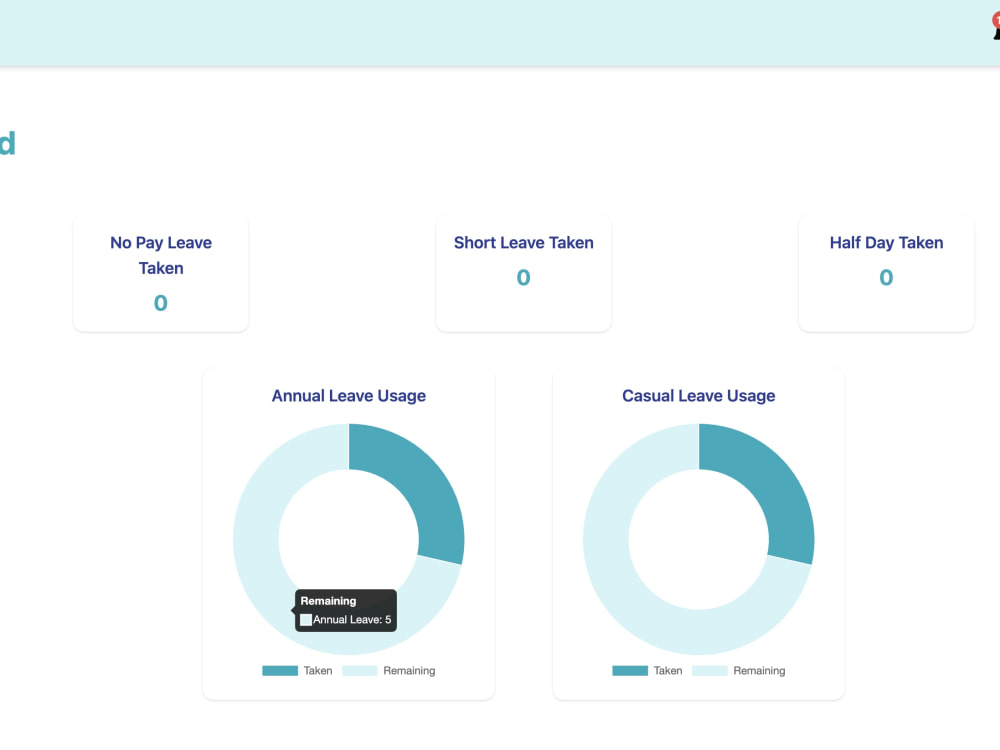Click the Short Leave Taken count value 0
Screen dimensions: 1000x750
524,277
